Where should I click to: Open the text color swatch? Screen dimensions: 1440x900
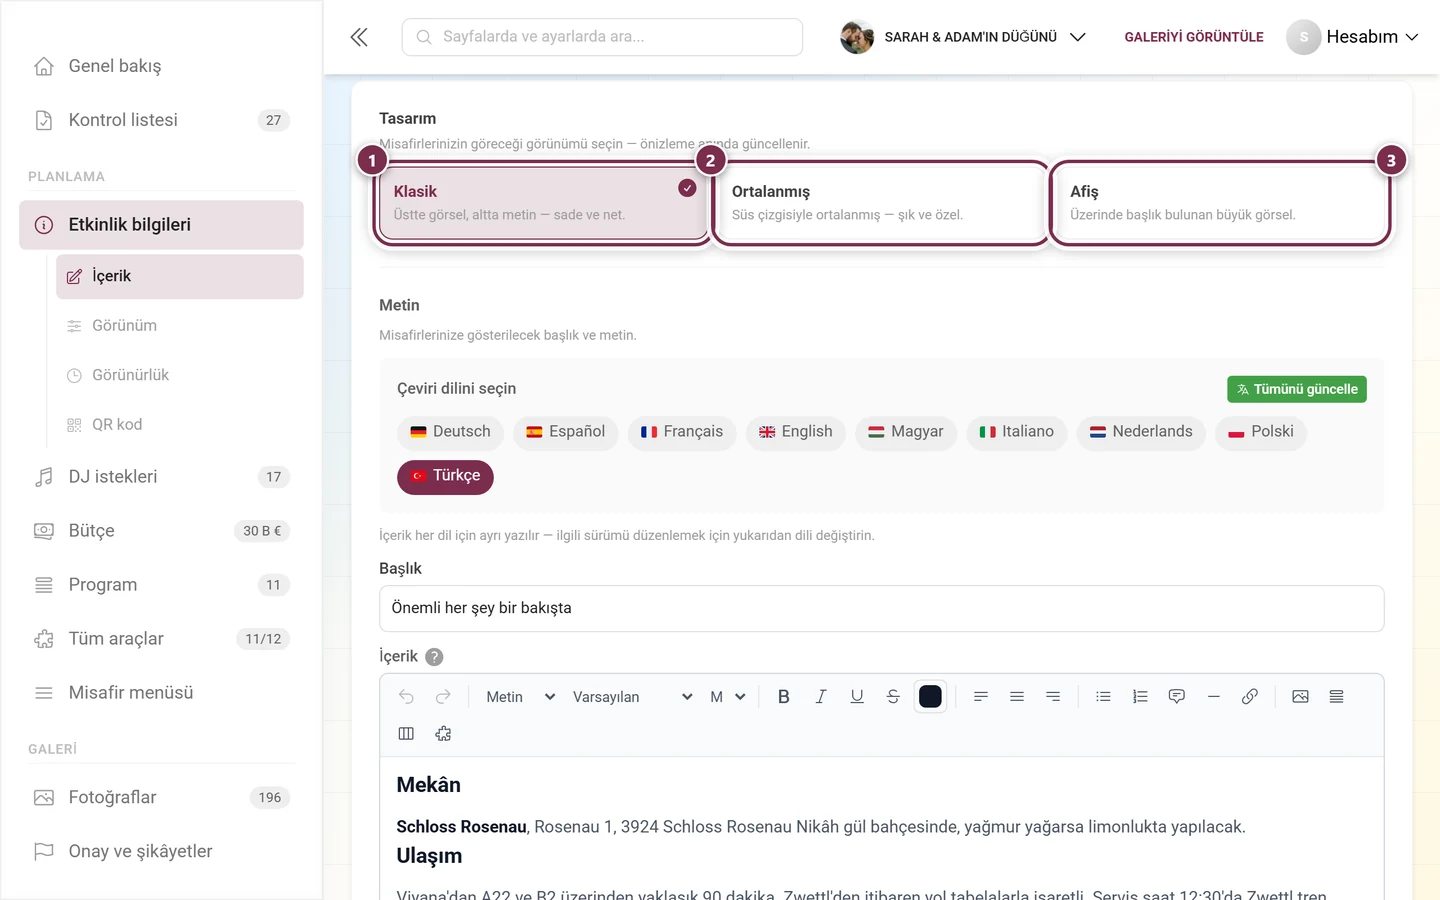point(930,697)
